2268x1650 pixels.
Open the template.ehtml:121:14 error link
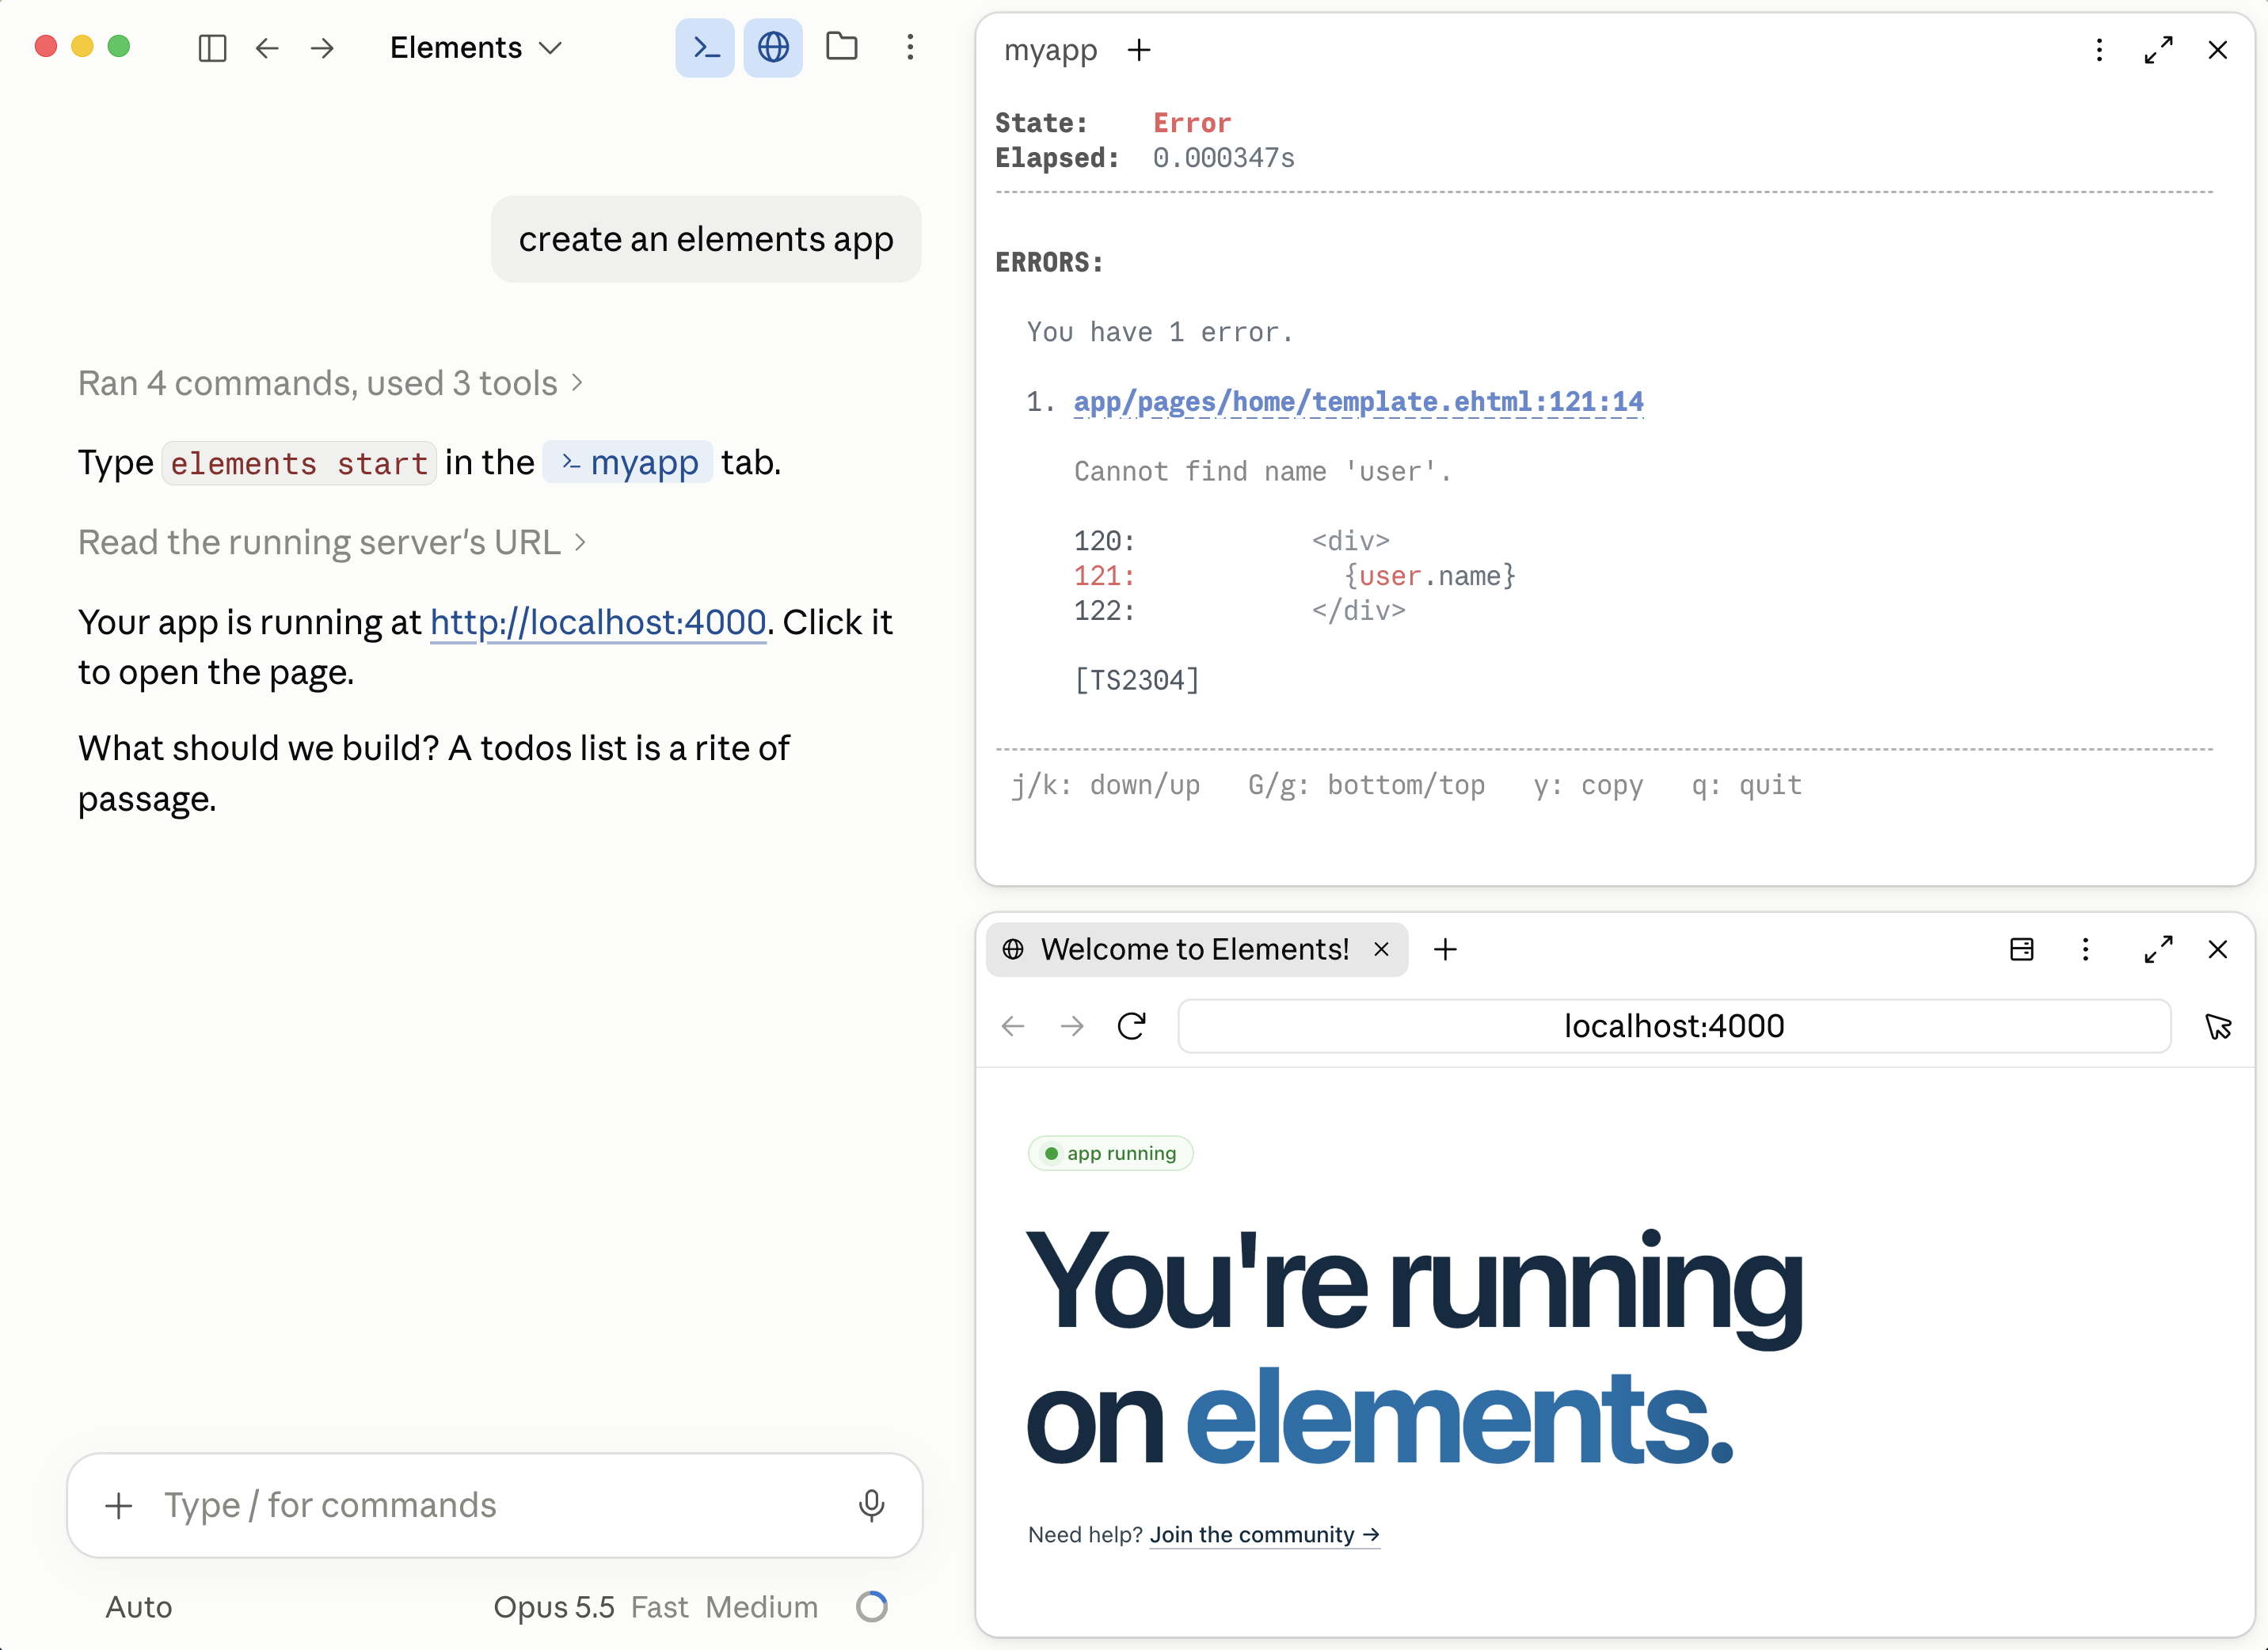pyautogui.click(x=1358, y=402)
